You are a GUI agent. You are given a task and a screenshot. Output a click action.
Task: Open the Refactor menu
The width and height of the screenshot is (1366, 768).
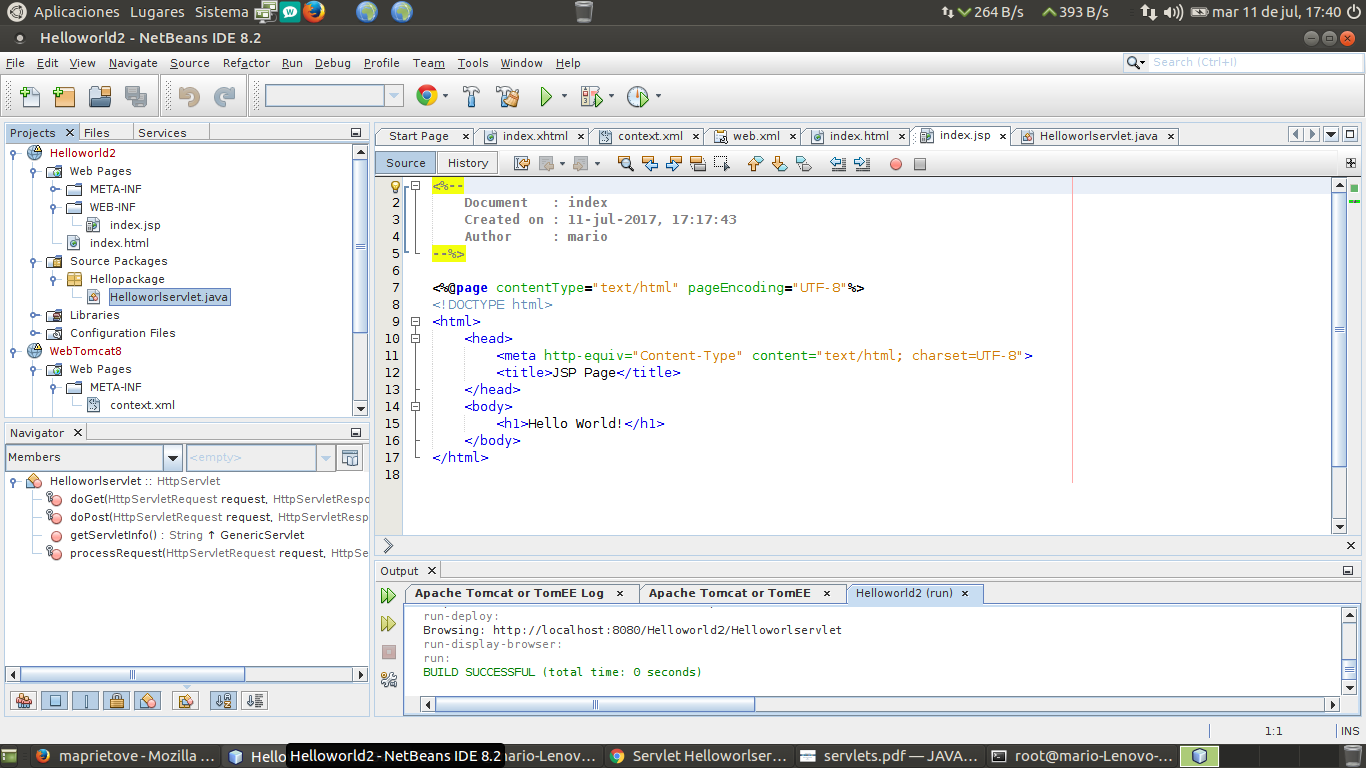pos(246,63)
